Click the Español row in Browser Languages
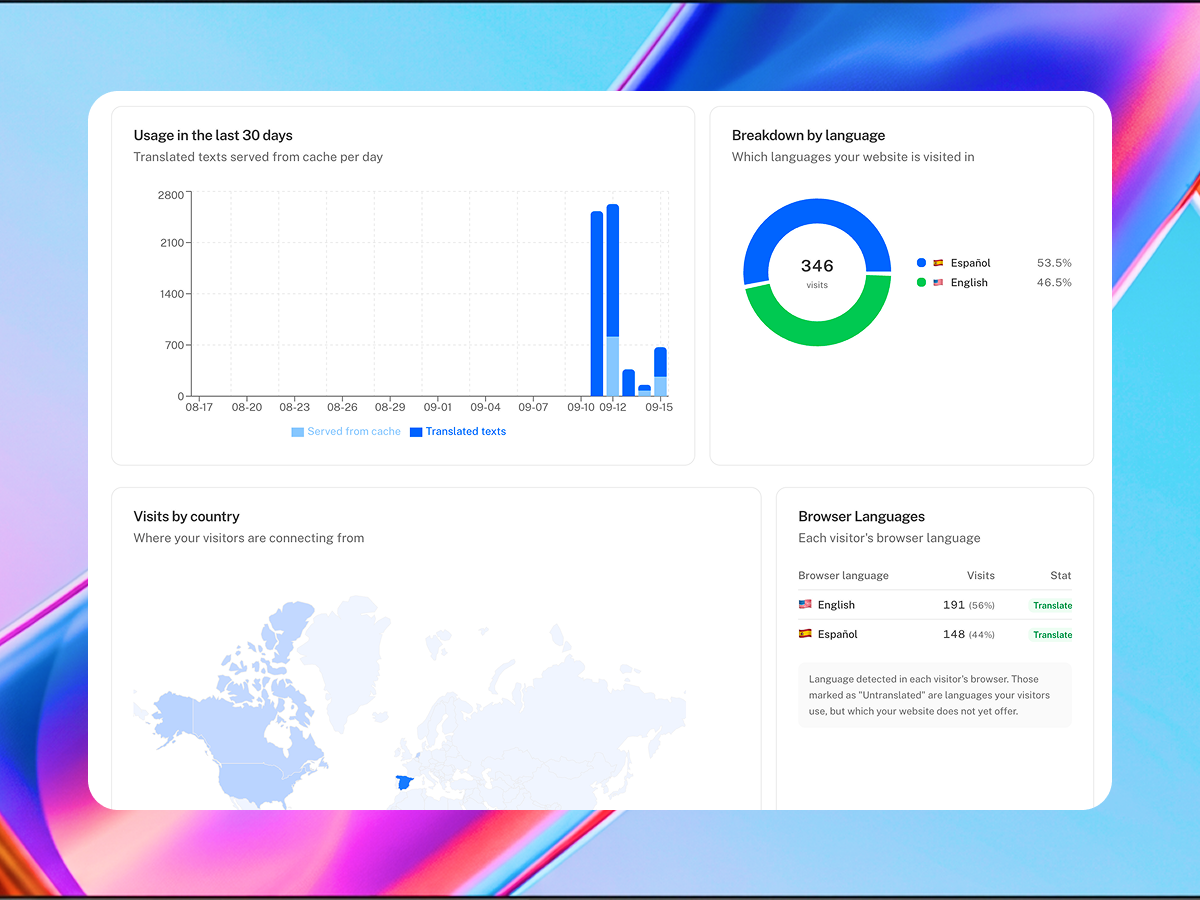This screenshot has width=1200, height=900. 935,635
